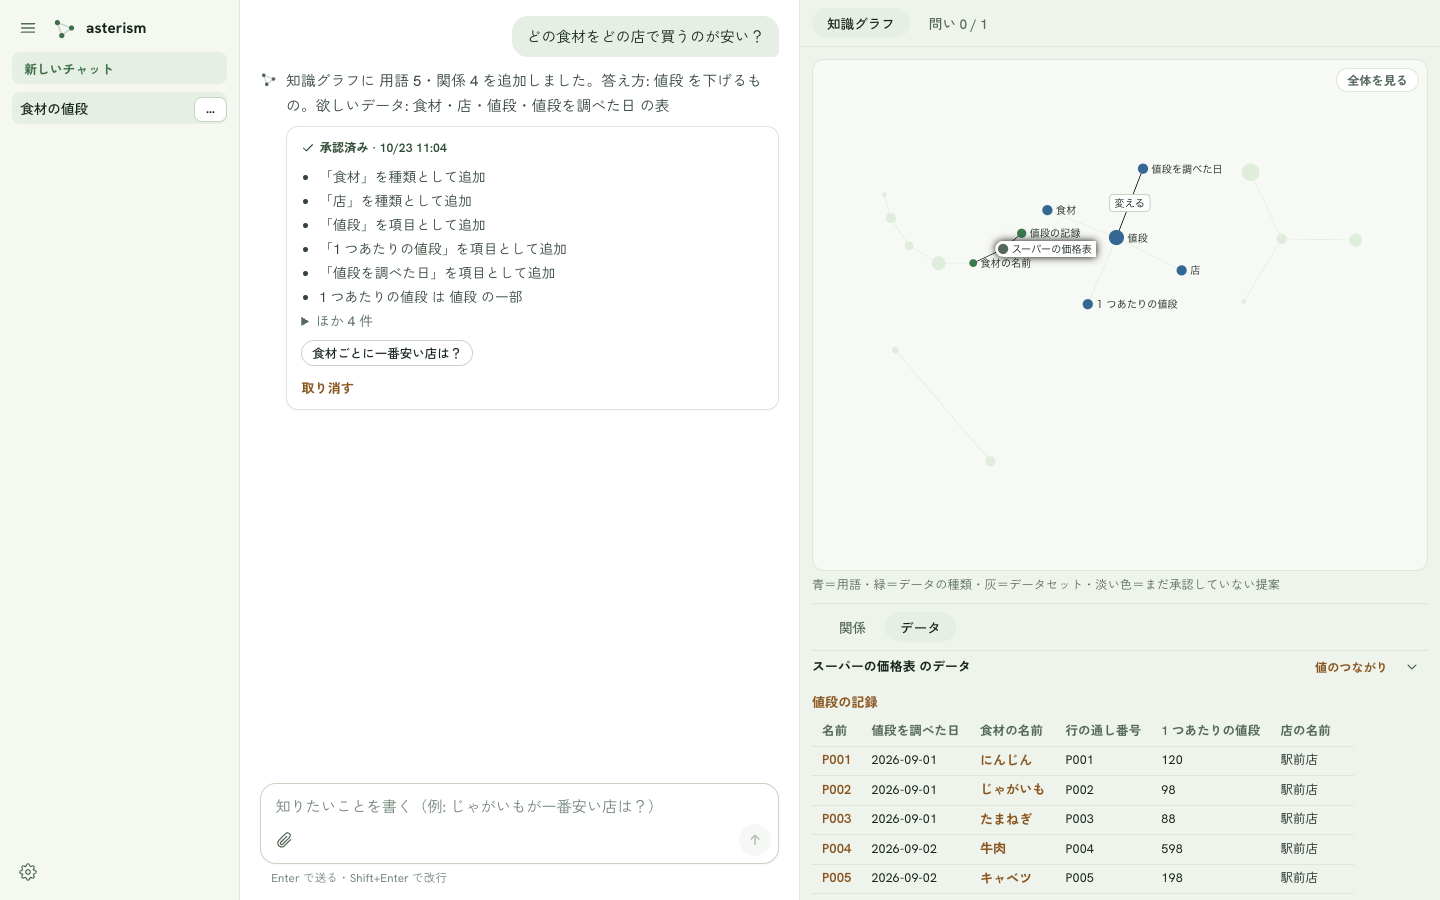Select the 食材の名前 green node
The height and width of the screenshot is (900, 1440).
pos(973,263)
